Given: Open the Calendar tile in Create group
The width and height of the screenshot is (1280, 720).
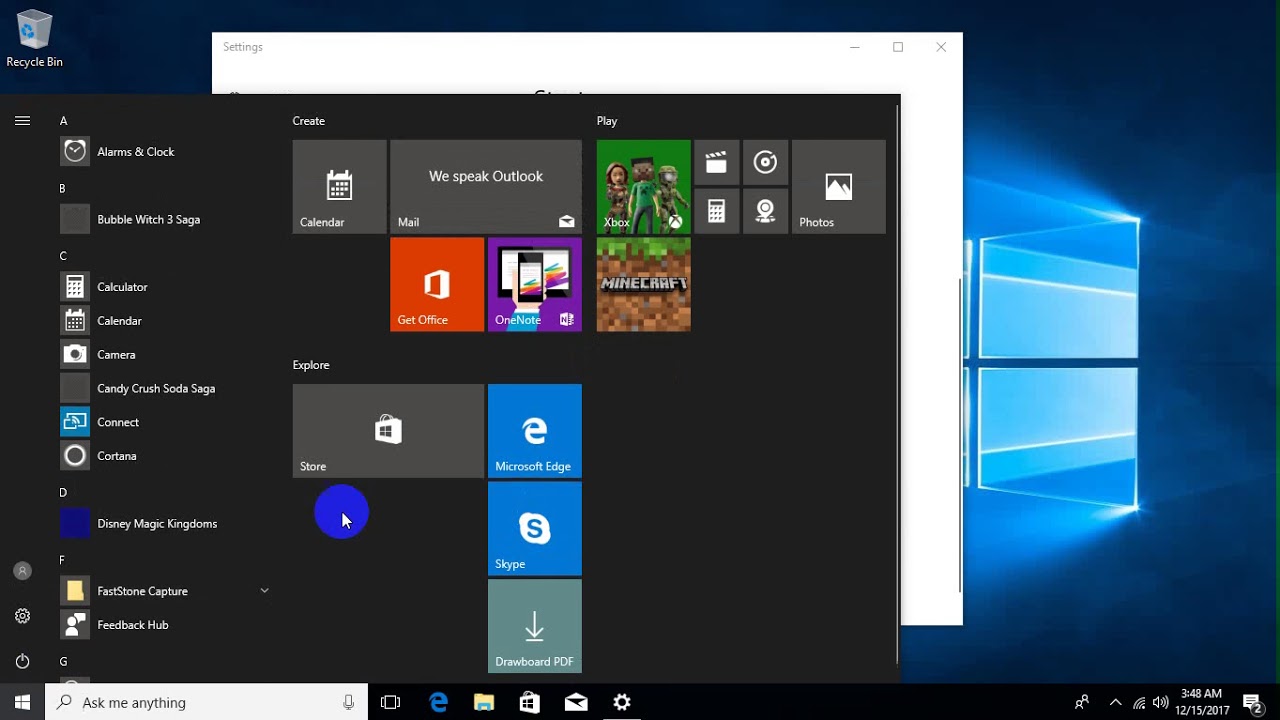Looking at the screenshot, I should pyautogui.click(x=339, y=187).
